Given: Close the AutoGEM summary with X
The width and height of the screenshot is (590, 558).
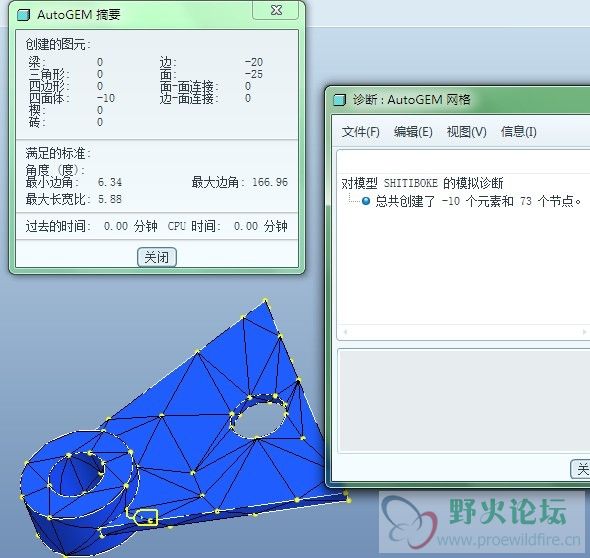Looking at the screenshot, I should 276,10.
